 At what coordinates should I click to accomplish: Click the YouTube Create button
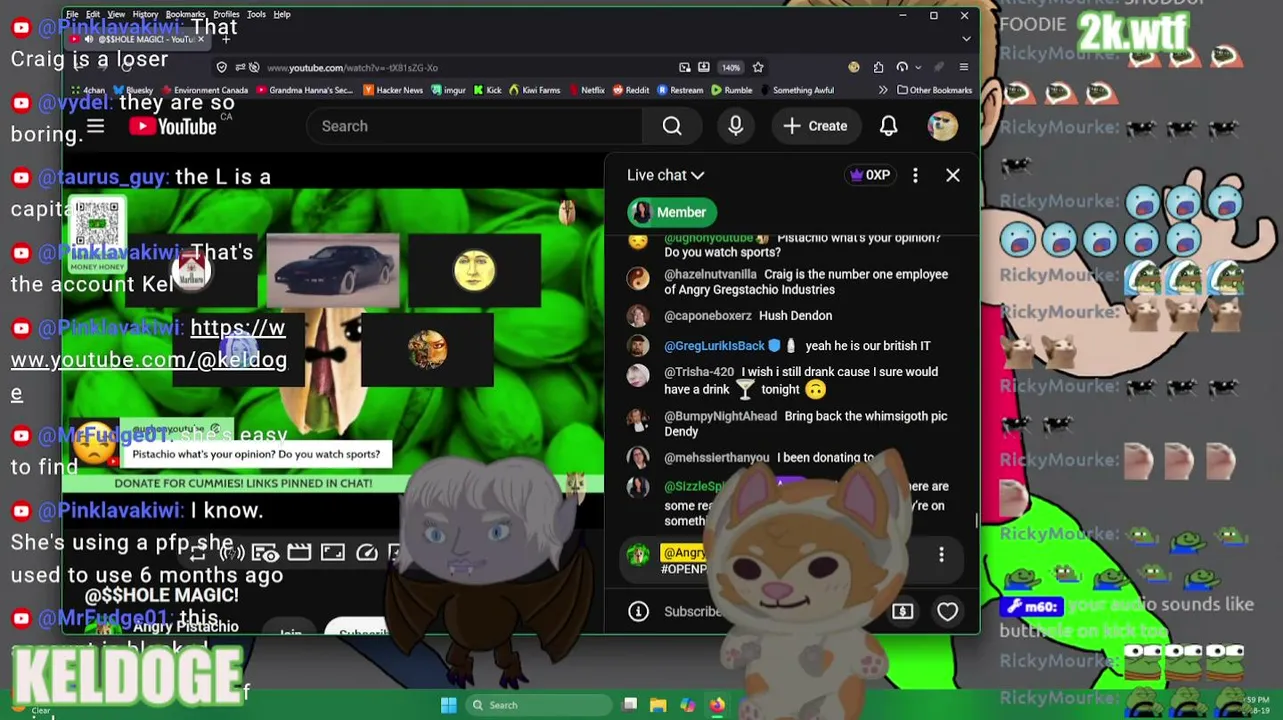click(815, 126)
